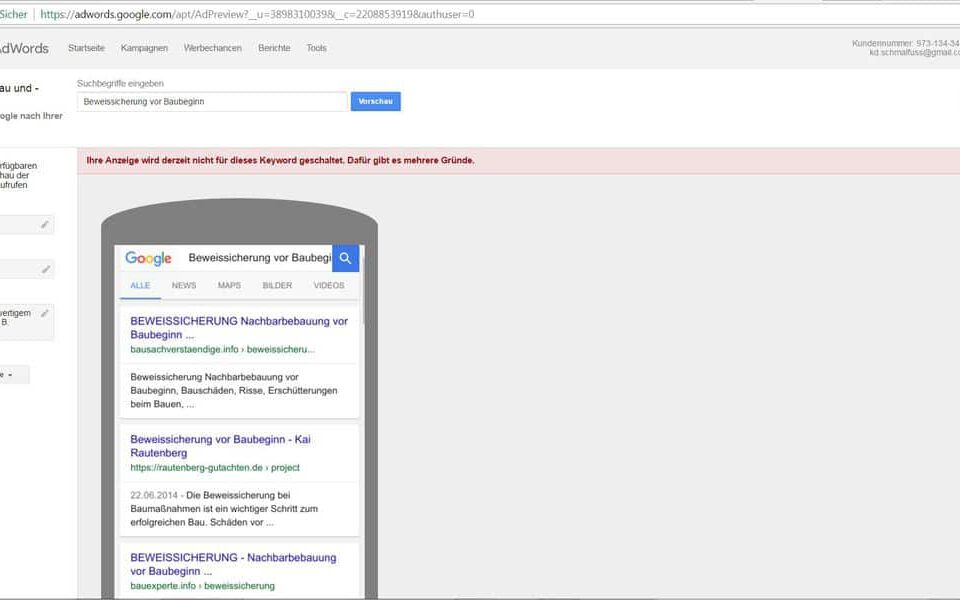Click the rautenberg-gutachten.de URL link
The width and height of the screenshot is (960, 600).
click(x=215, y=467)
